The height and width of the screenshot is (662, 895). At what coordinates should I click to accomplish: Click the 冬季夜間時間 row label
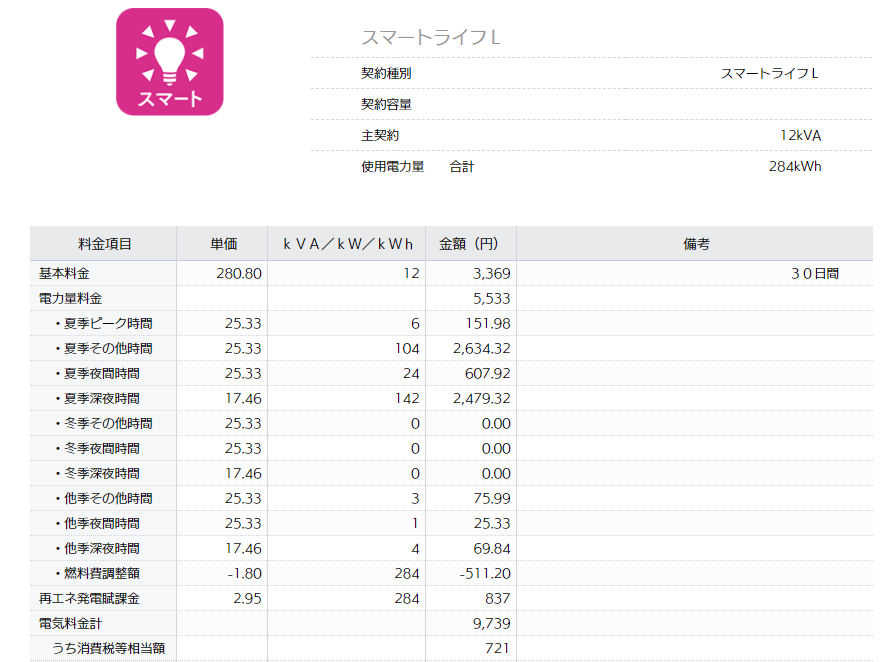98,449
